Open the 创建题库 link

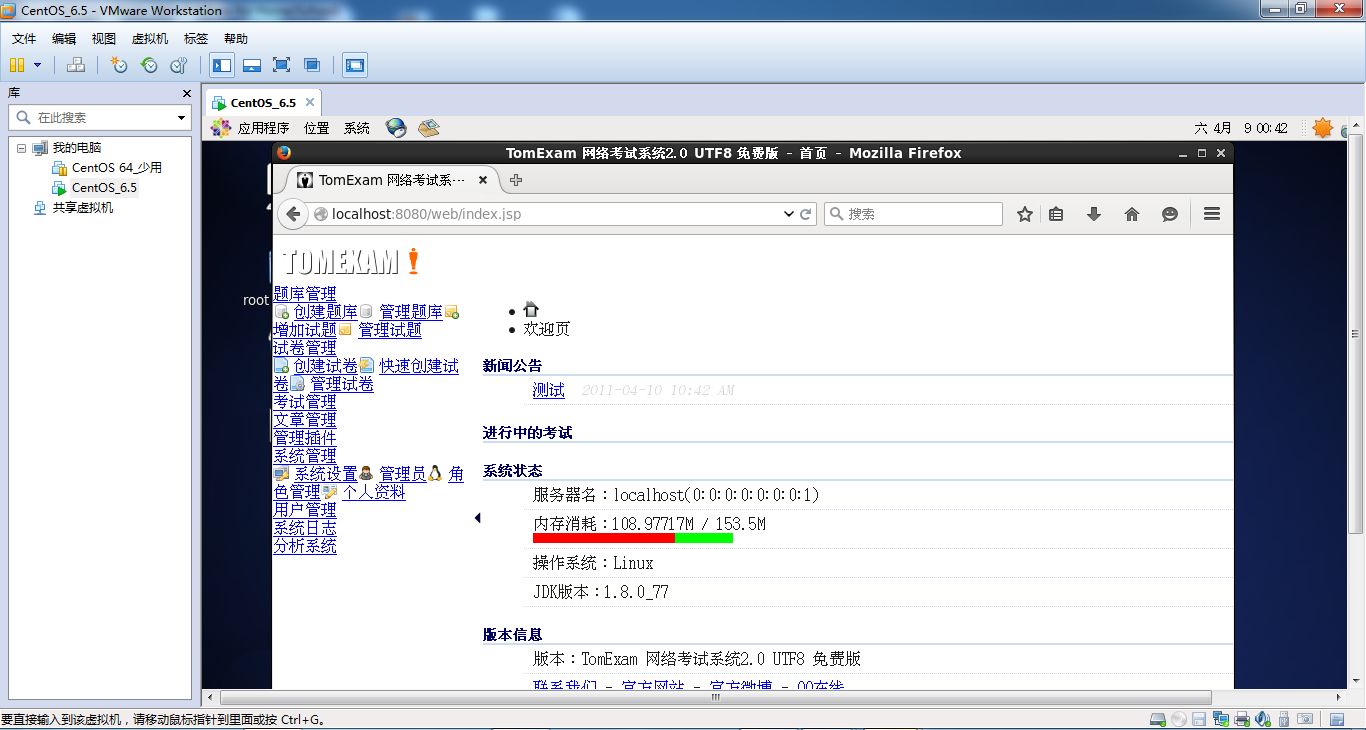325,312
